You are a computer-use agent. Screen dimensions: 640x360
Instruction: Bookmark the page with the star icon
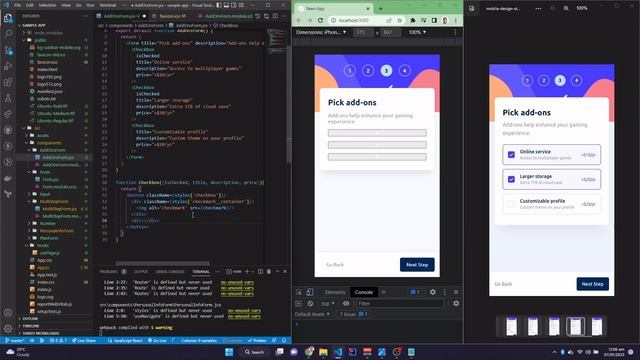(400, 20)
